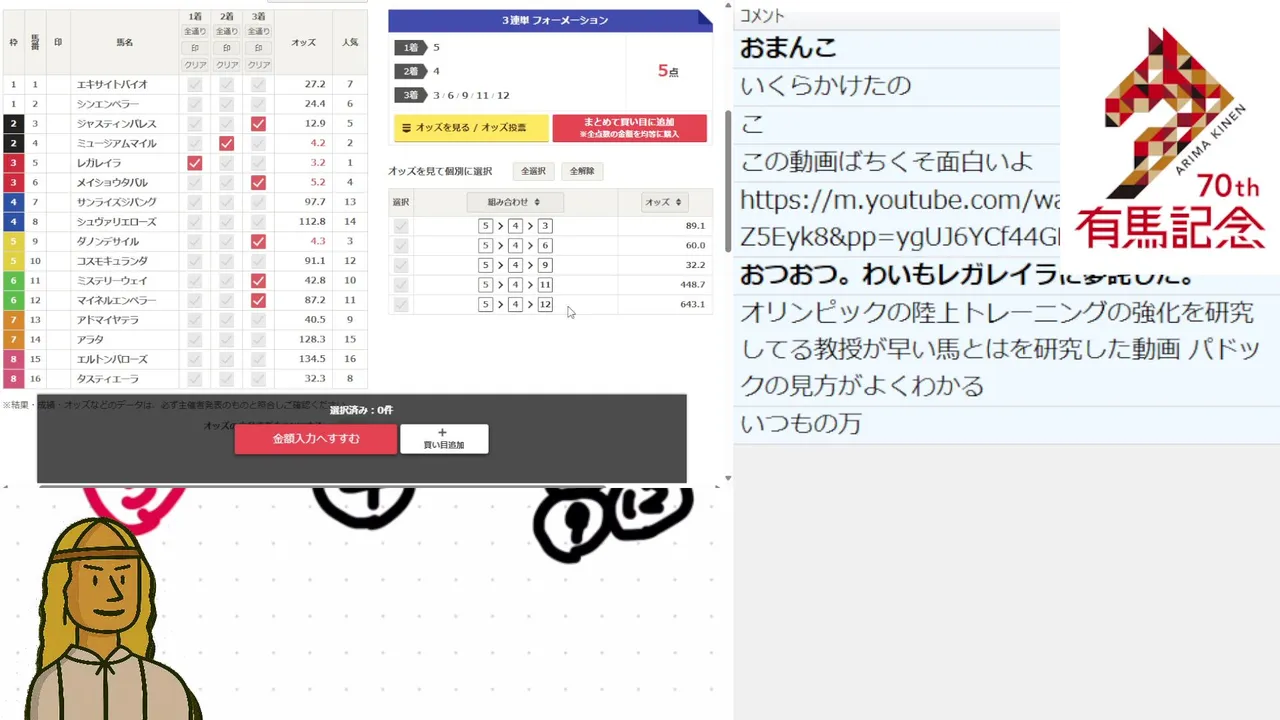Click 印 button under 1着 column
The image size is (1280, 720).
[195, 48]
